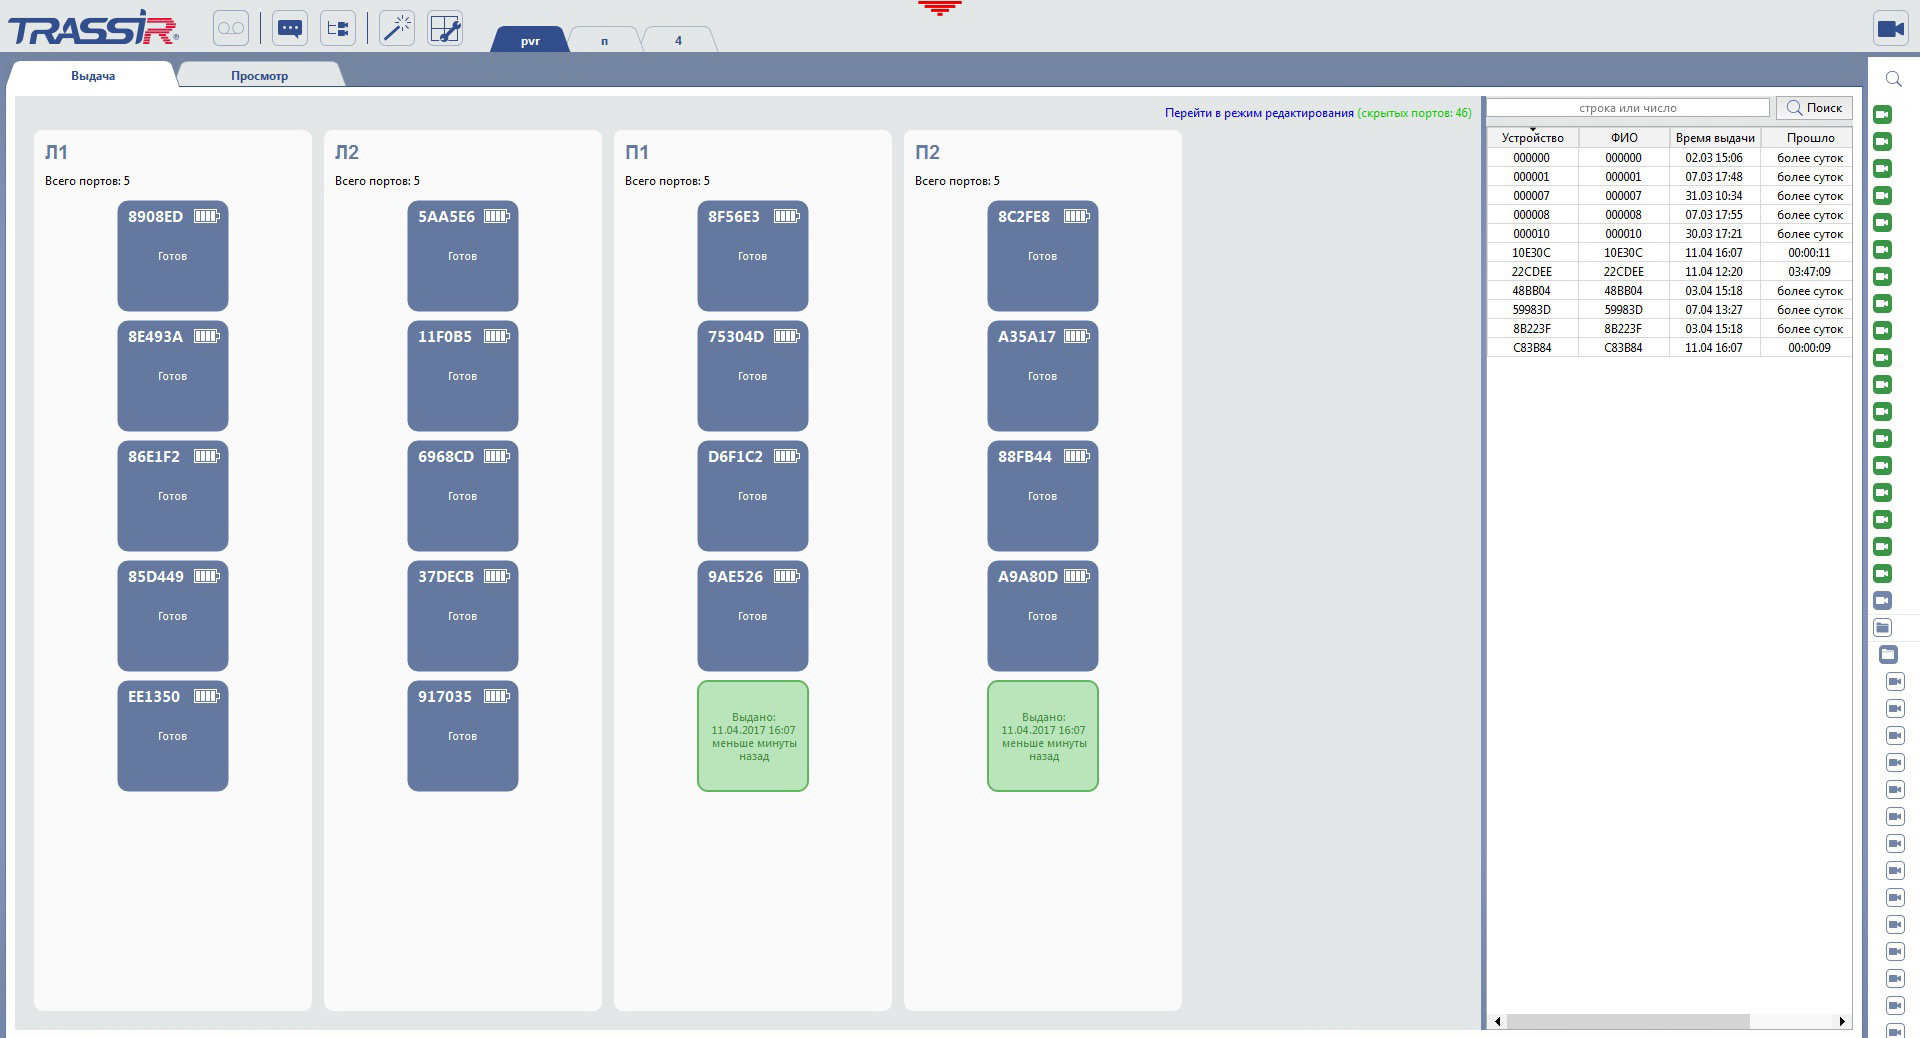The image size is (1920, 1038).
Task: Open the chat message bubble icon
Action: click(290, 29)
